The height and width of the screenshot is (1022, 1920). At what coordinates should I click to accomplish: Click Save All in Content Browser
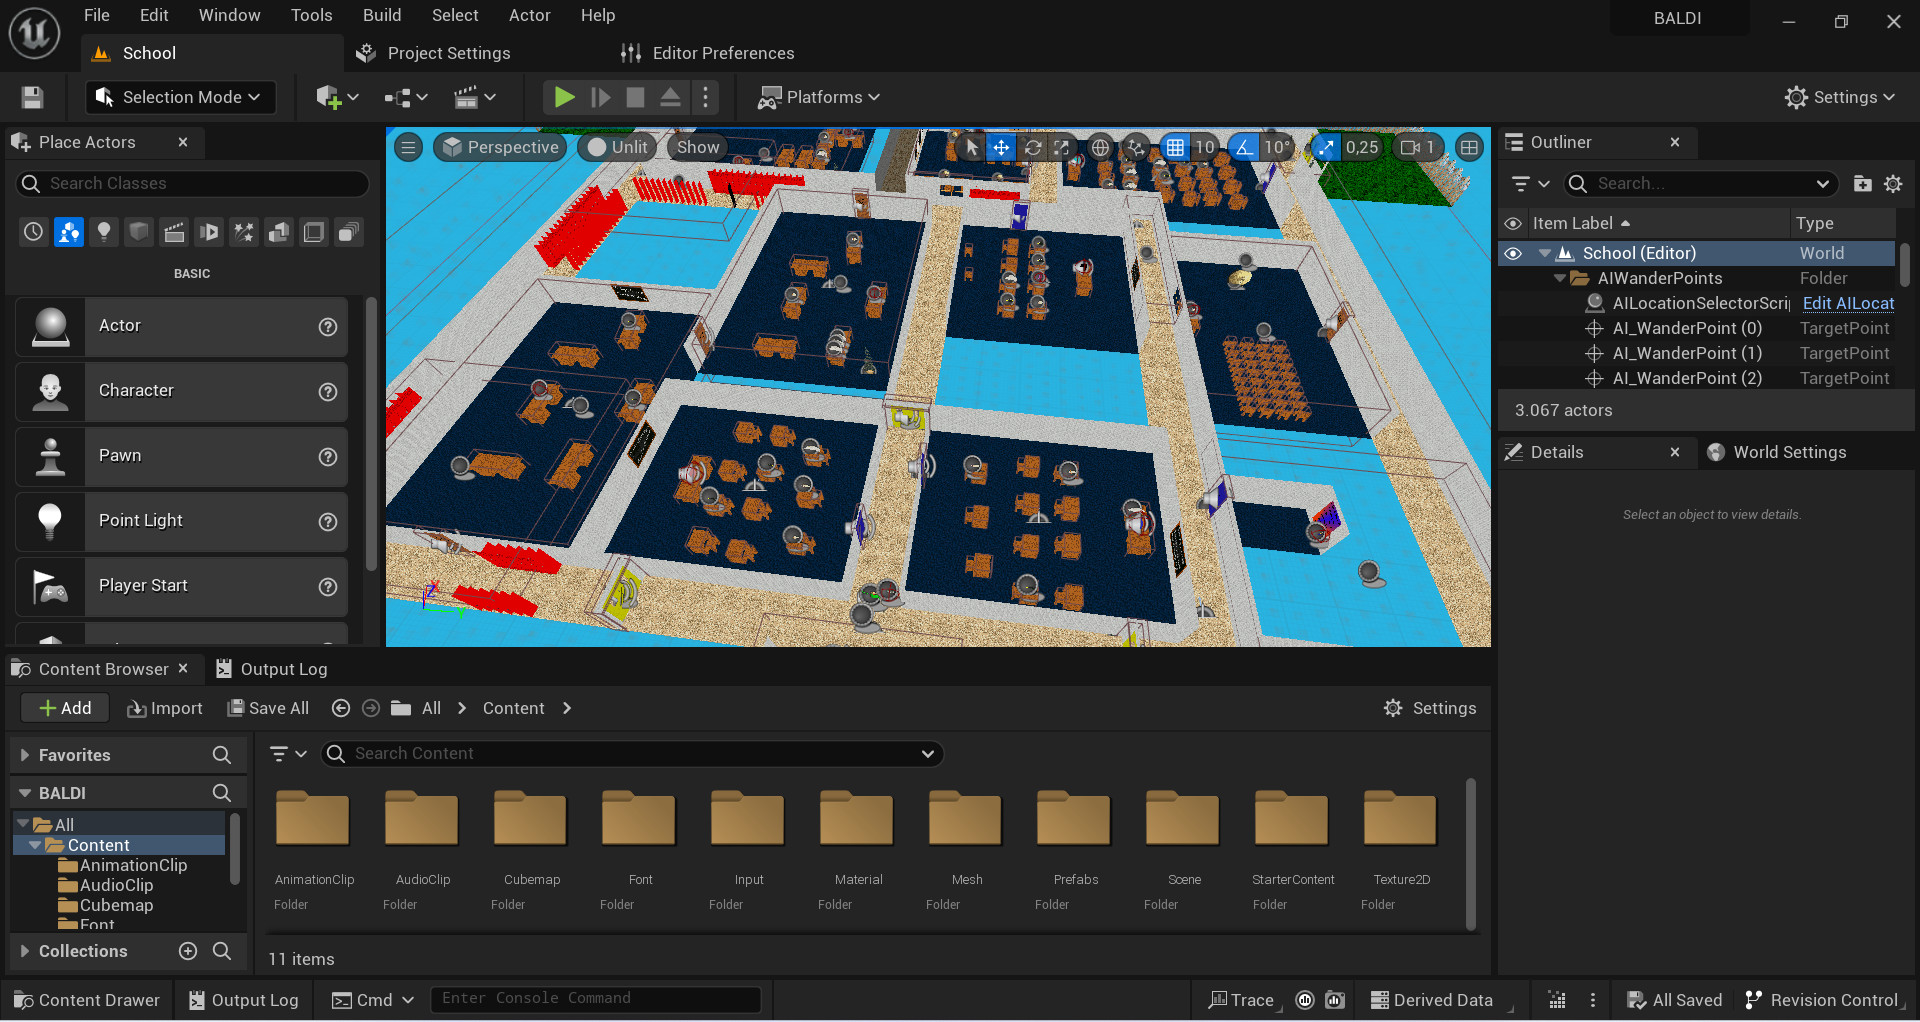pos(268,708)
